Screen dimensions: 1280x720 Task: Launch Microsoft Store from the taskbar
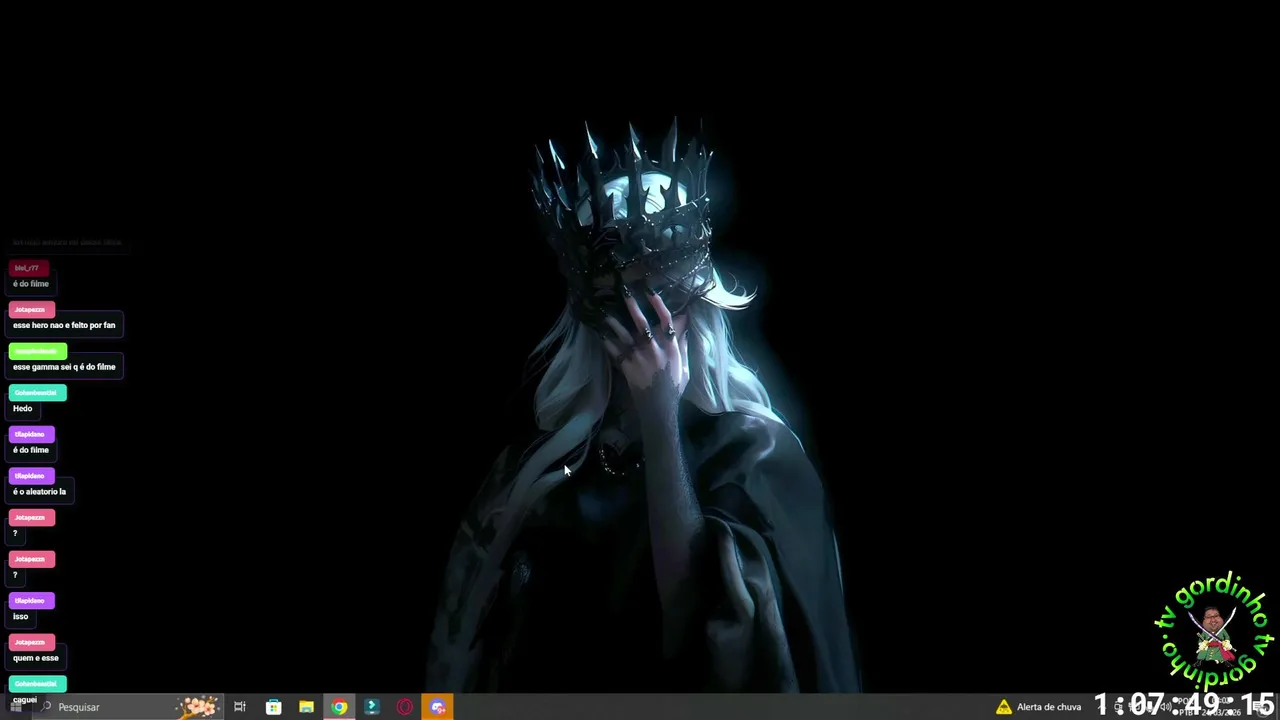(273, 707)
